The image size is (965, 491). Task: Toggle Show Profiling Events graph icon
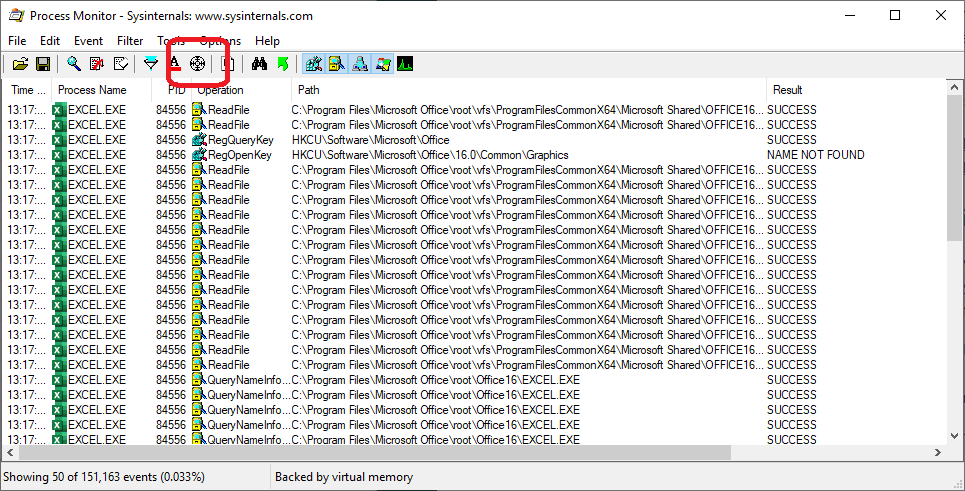(x=405, y=64)
